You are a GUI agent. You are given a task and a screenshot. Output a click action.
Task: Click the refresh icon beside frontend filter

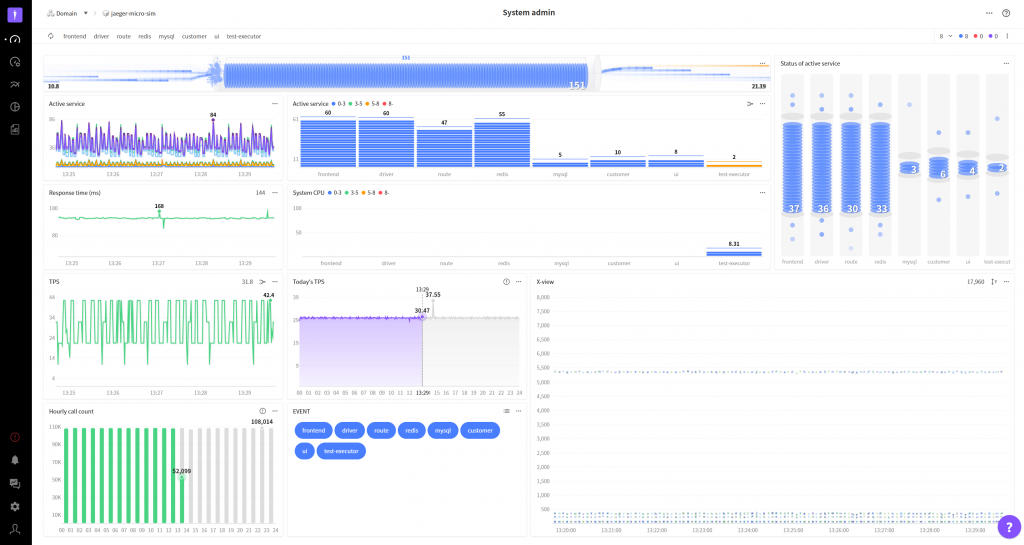[x=51, y=36]
